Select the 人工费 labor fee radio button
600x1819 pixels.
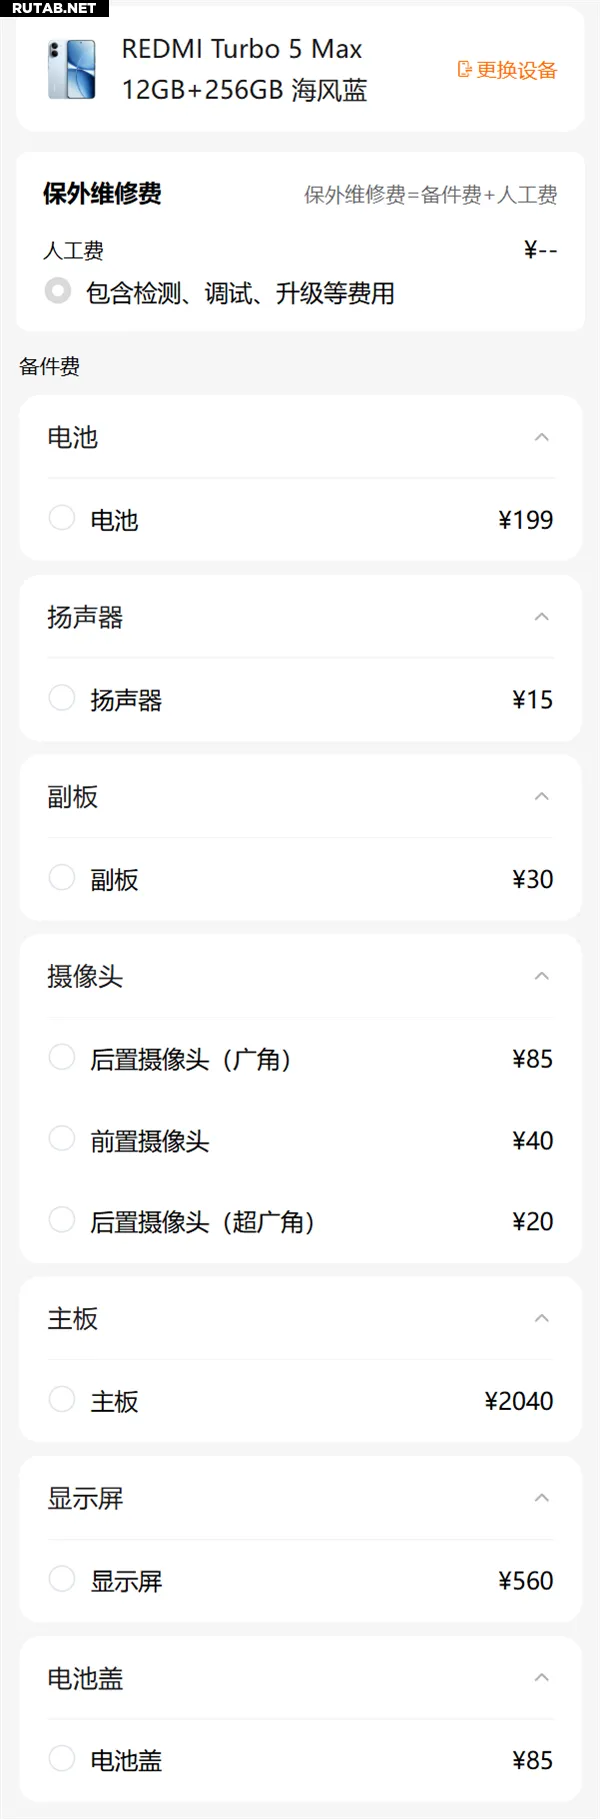coord(58,291)
